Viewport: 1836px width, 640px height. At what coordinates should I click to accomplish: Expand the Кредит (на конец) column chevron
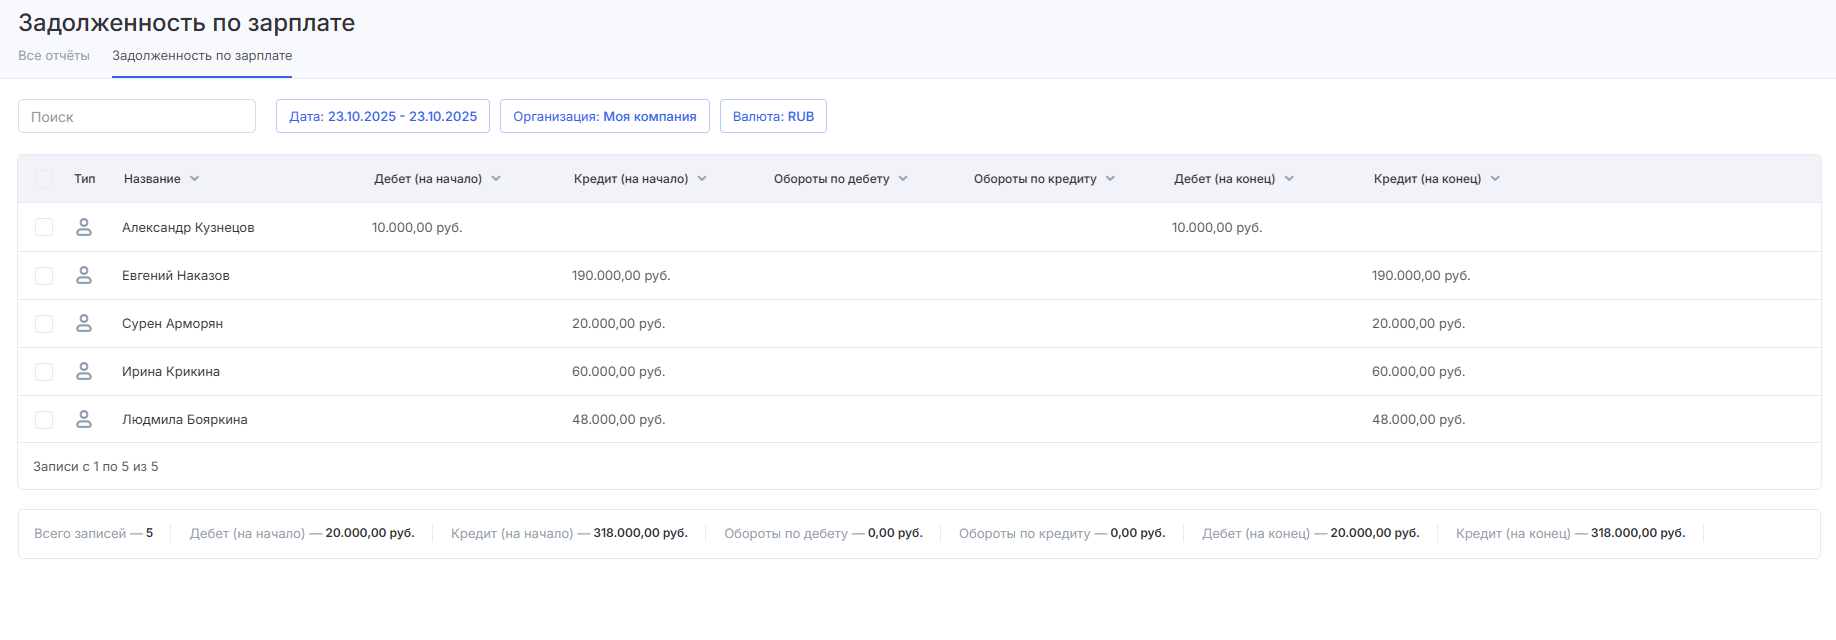[1495, 179]
